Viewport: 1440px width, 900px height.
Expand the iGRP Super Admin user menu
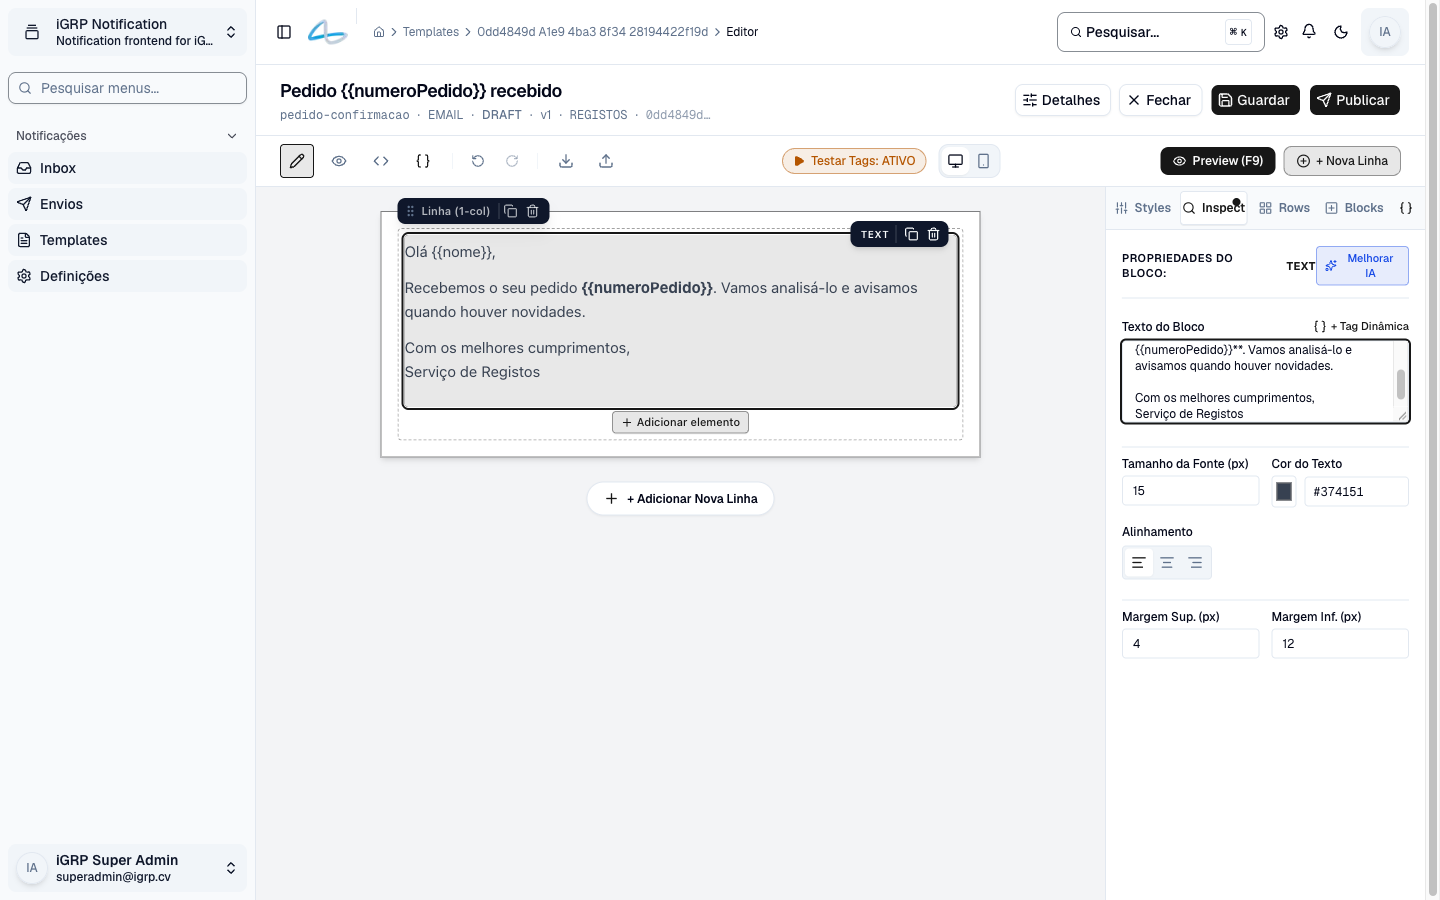(x=128, y=868)
